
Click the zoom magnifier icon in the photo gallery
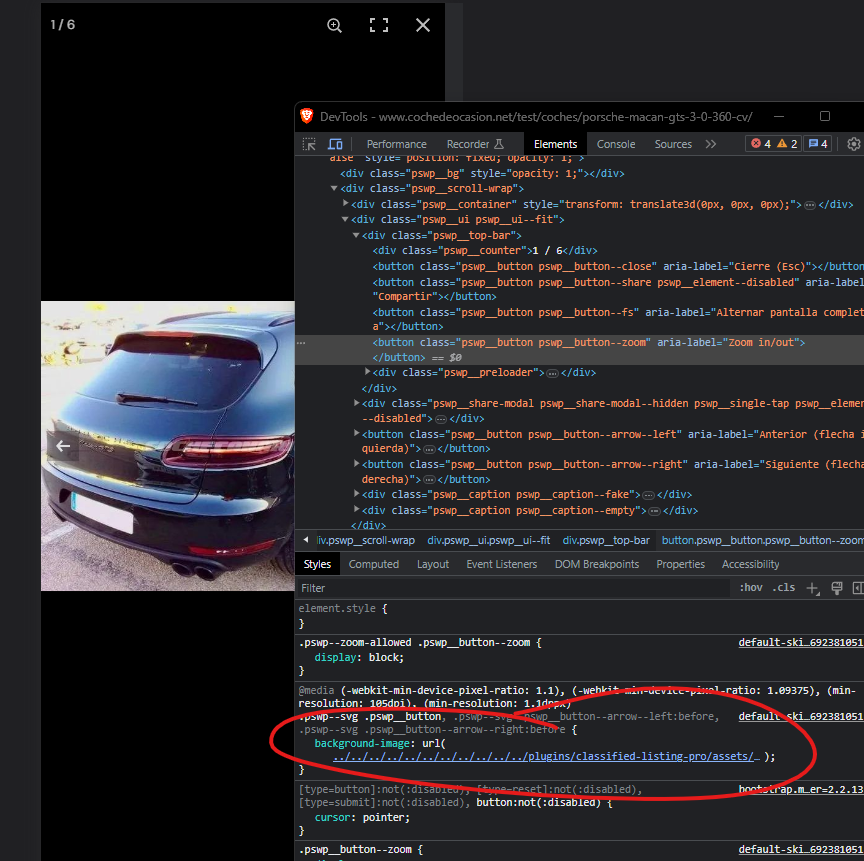pos(334,25)
